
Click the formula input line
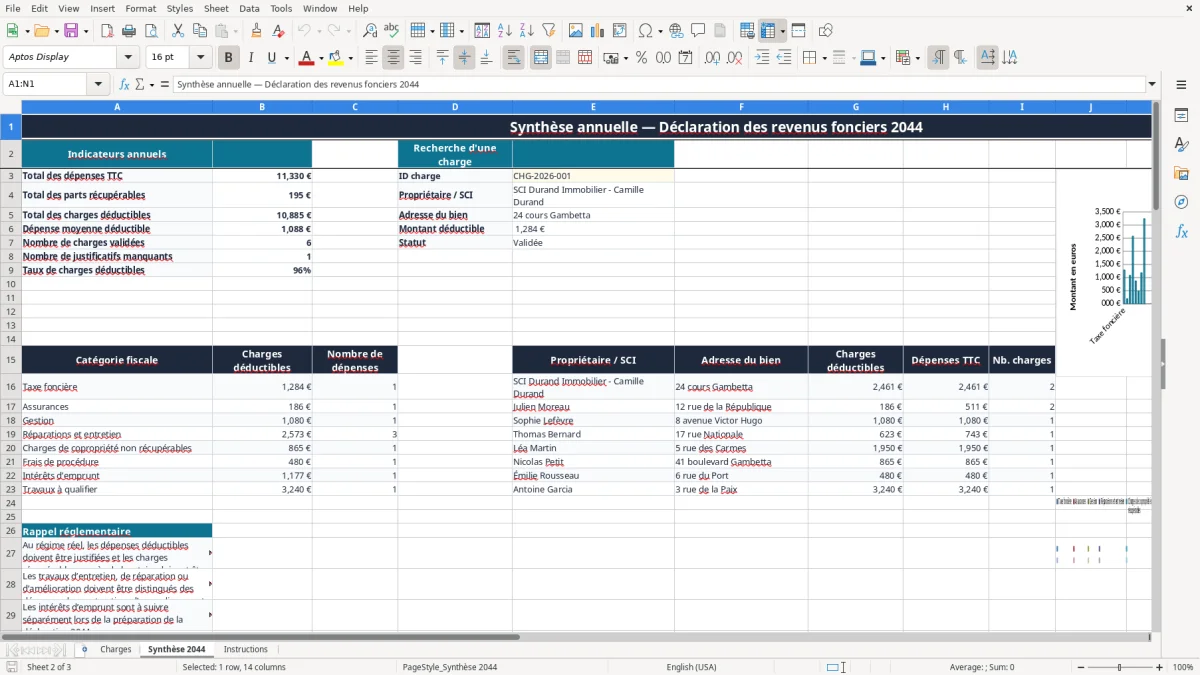pos(660,84)
